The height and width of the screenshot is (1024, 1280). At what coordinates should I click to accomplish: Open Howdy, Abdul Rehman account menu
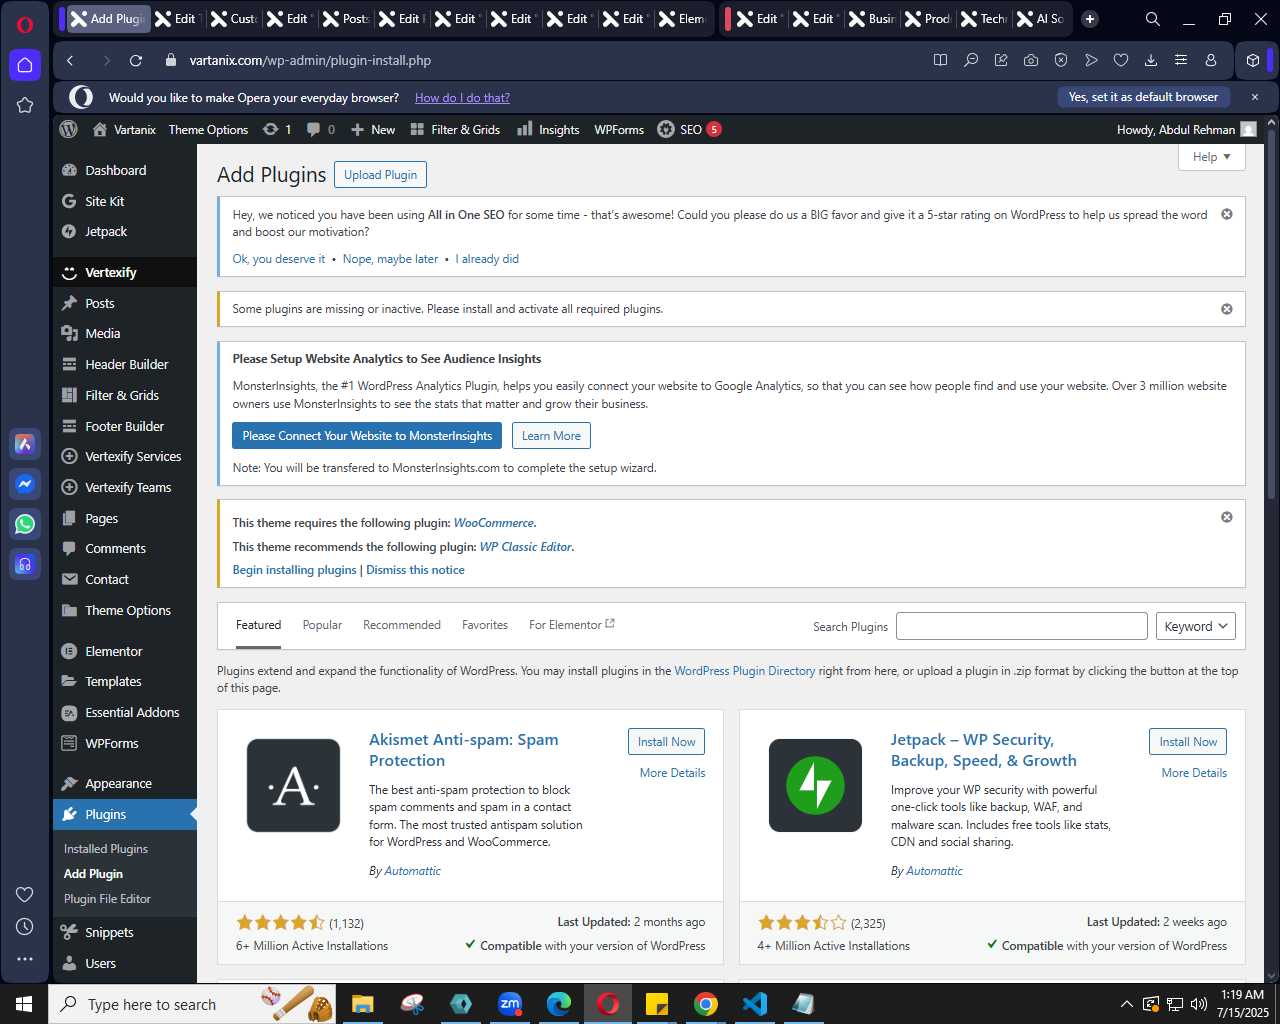[x=1186, y=129]
